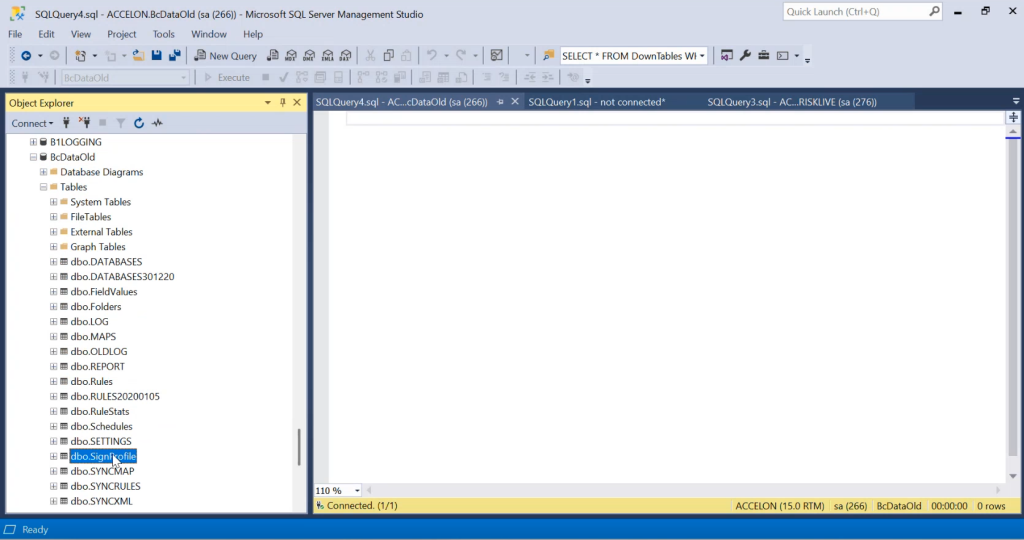The image size is (1024, 540).
Task: Open the File menu
Action: click(15, 34)
